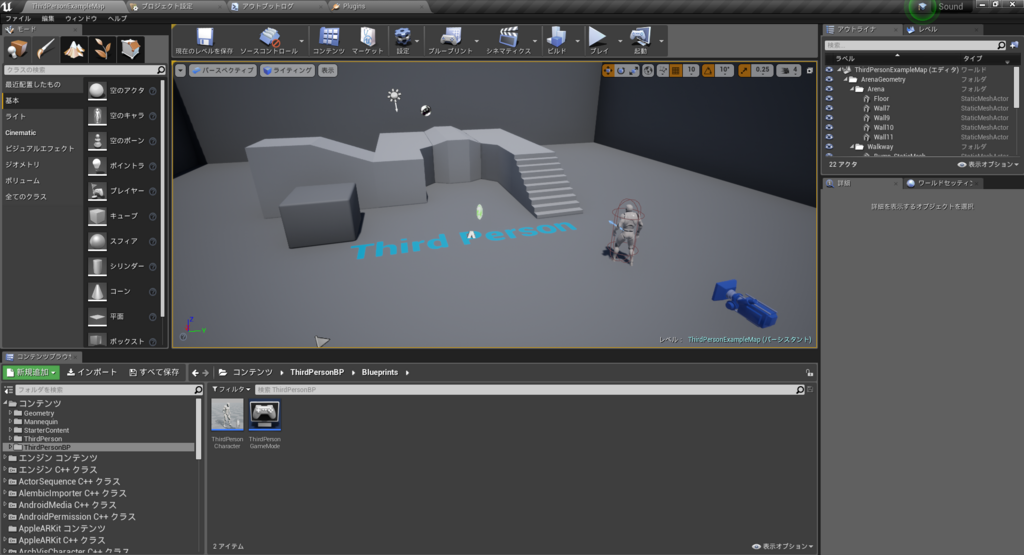1024x555 pixels.
Task: Select the Player Start icon
Action: coord(97,191)
